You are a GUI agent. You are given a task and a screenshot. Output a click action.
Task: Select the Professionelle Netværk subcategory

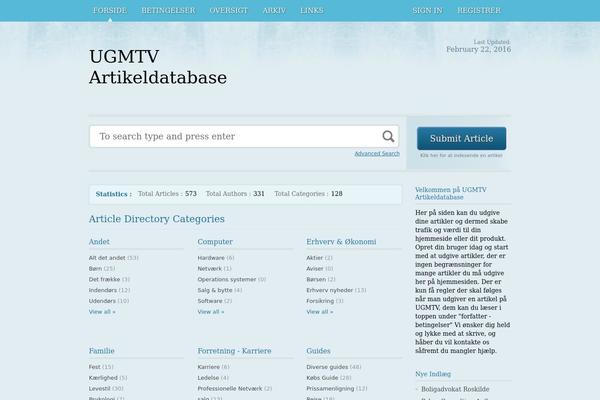230,389
